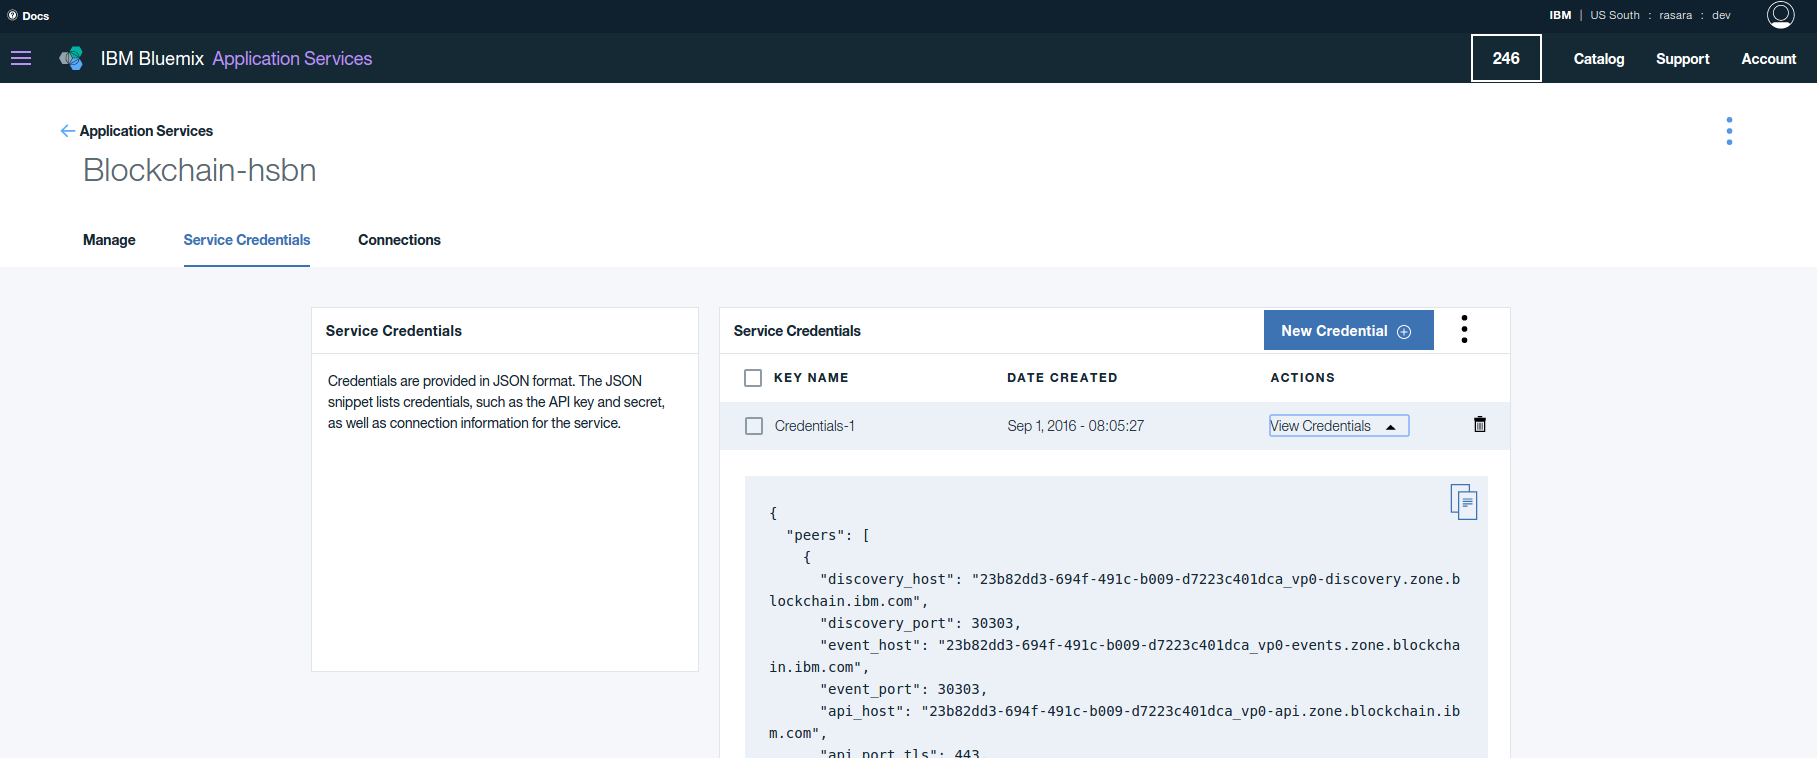
Task: Open the user avatar profile icon
Action: pos(1780,15)
